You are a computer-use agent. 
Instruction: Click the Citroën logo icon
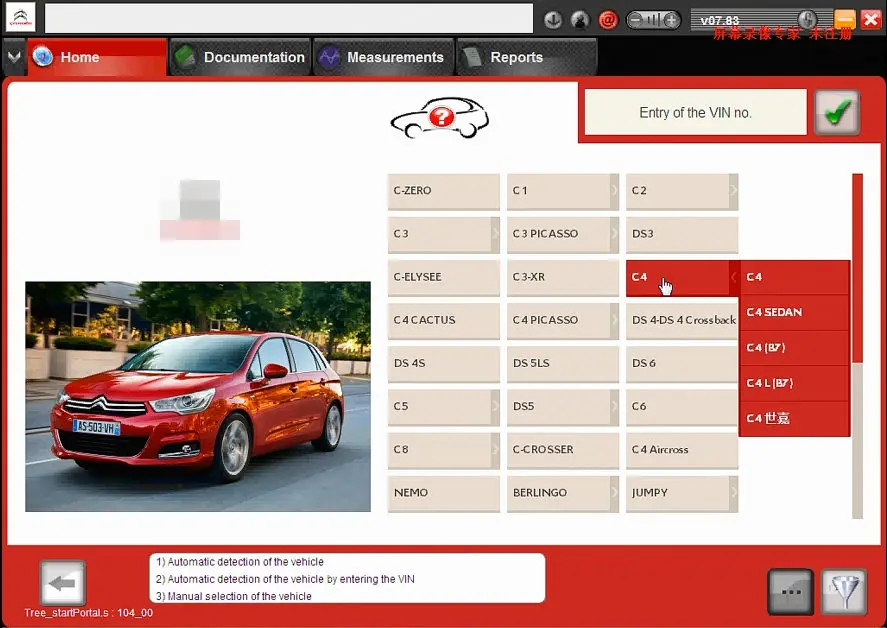point(20,18)
